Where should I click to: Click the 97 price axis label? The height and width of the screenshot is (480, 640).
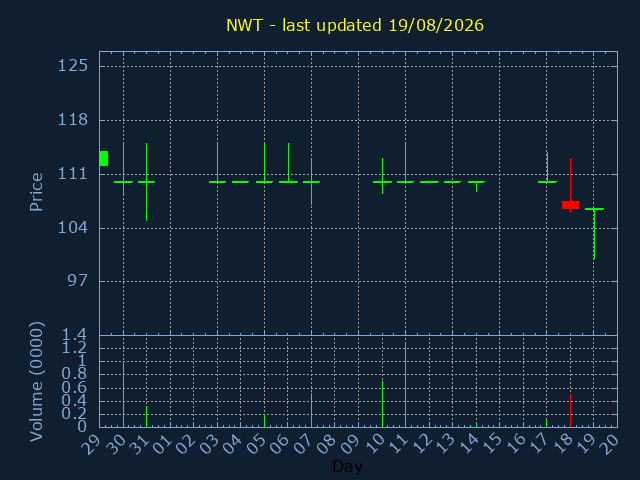pos(78,281)
